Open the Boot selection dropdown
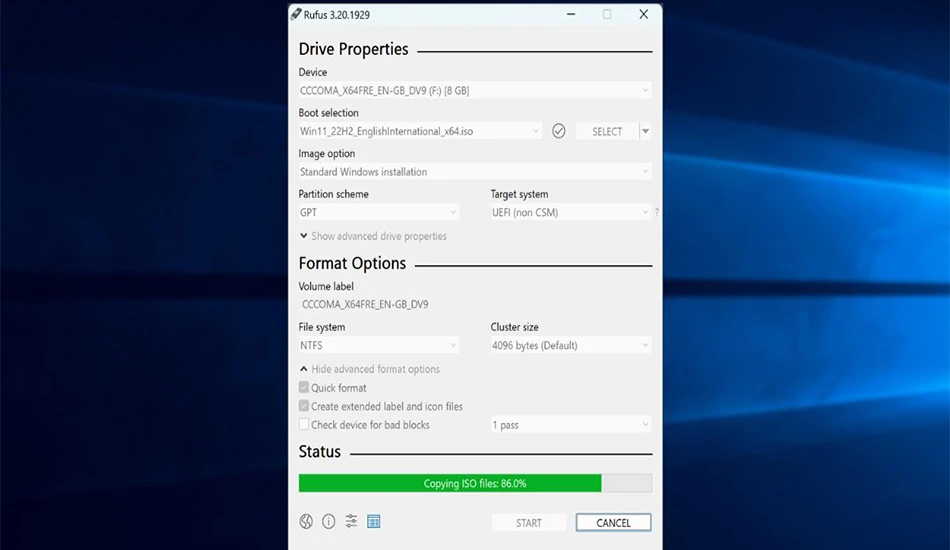This screenshot has height=550, width=950. pyautogui.click(x=420, y=131)
